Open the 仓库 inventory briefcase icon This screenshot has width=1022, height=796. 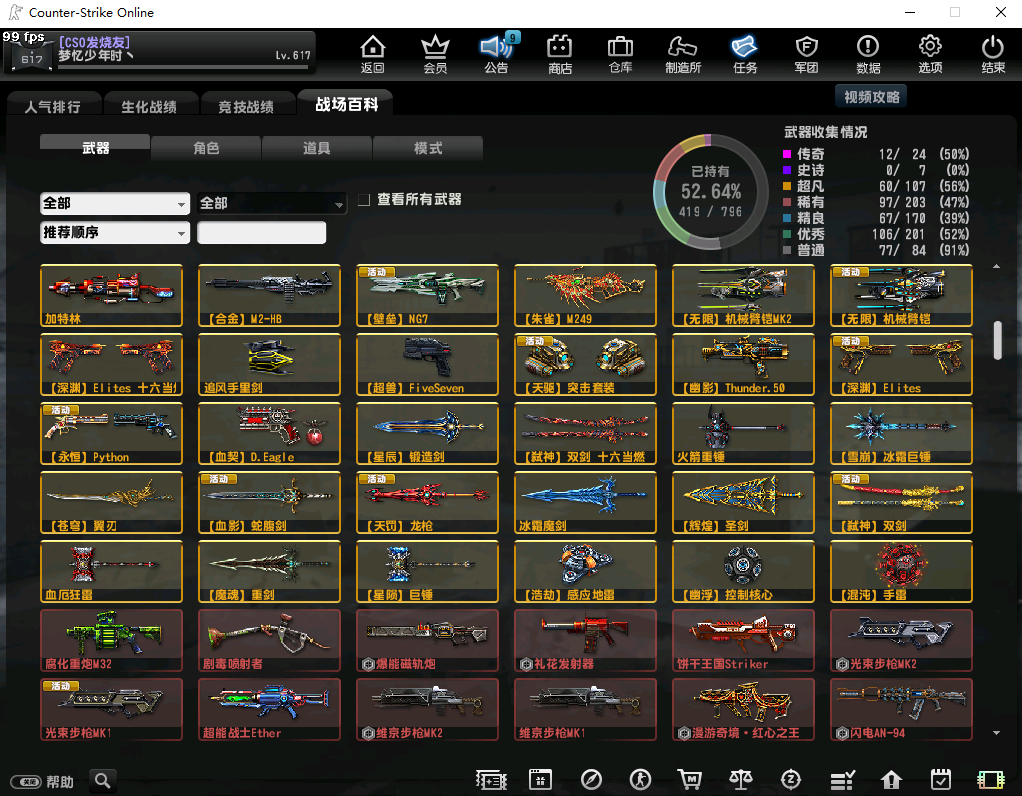pos(620,53)
